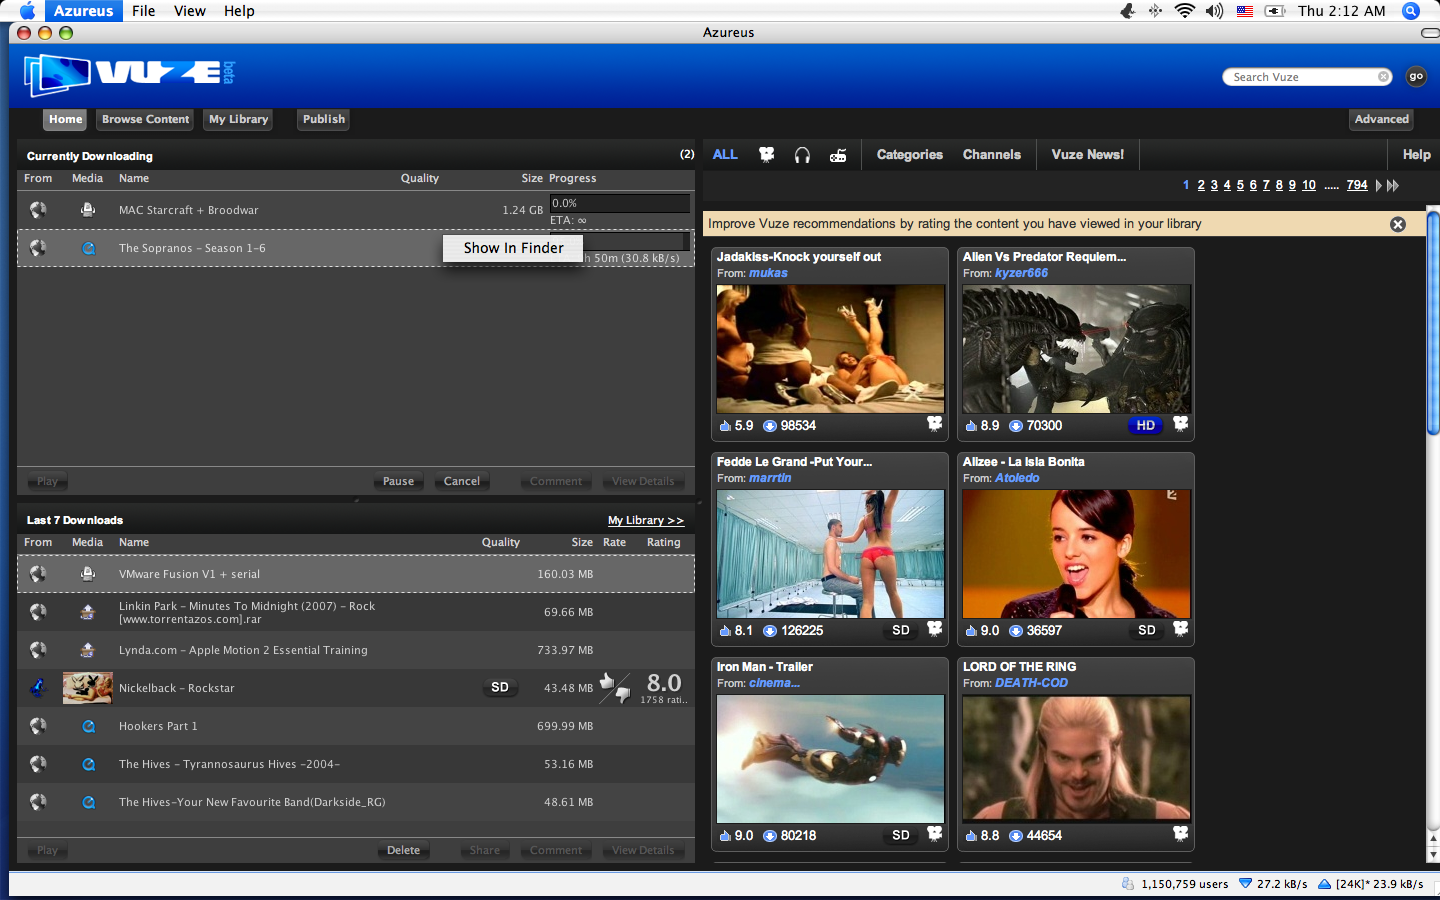Clear the Search Vuze field
1440x900 pixels.
(x=1383, y=77)
